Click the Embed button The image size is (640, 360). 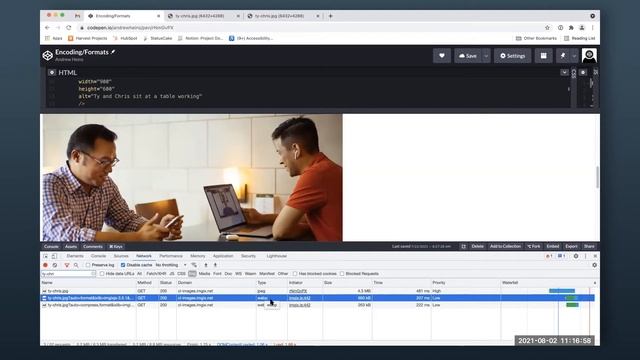(x=553, y=246)
